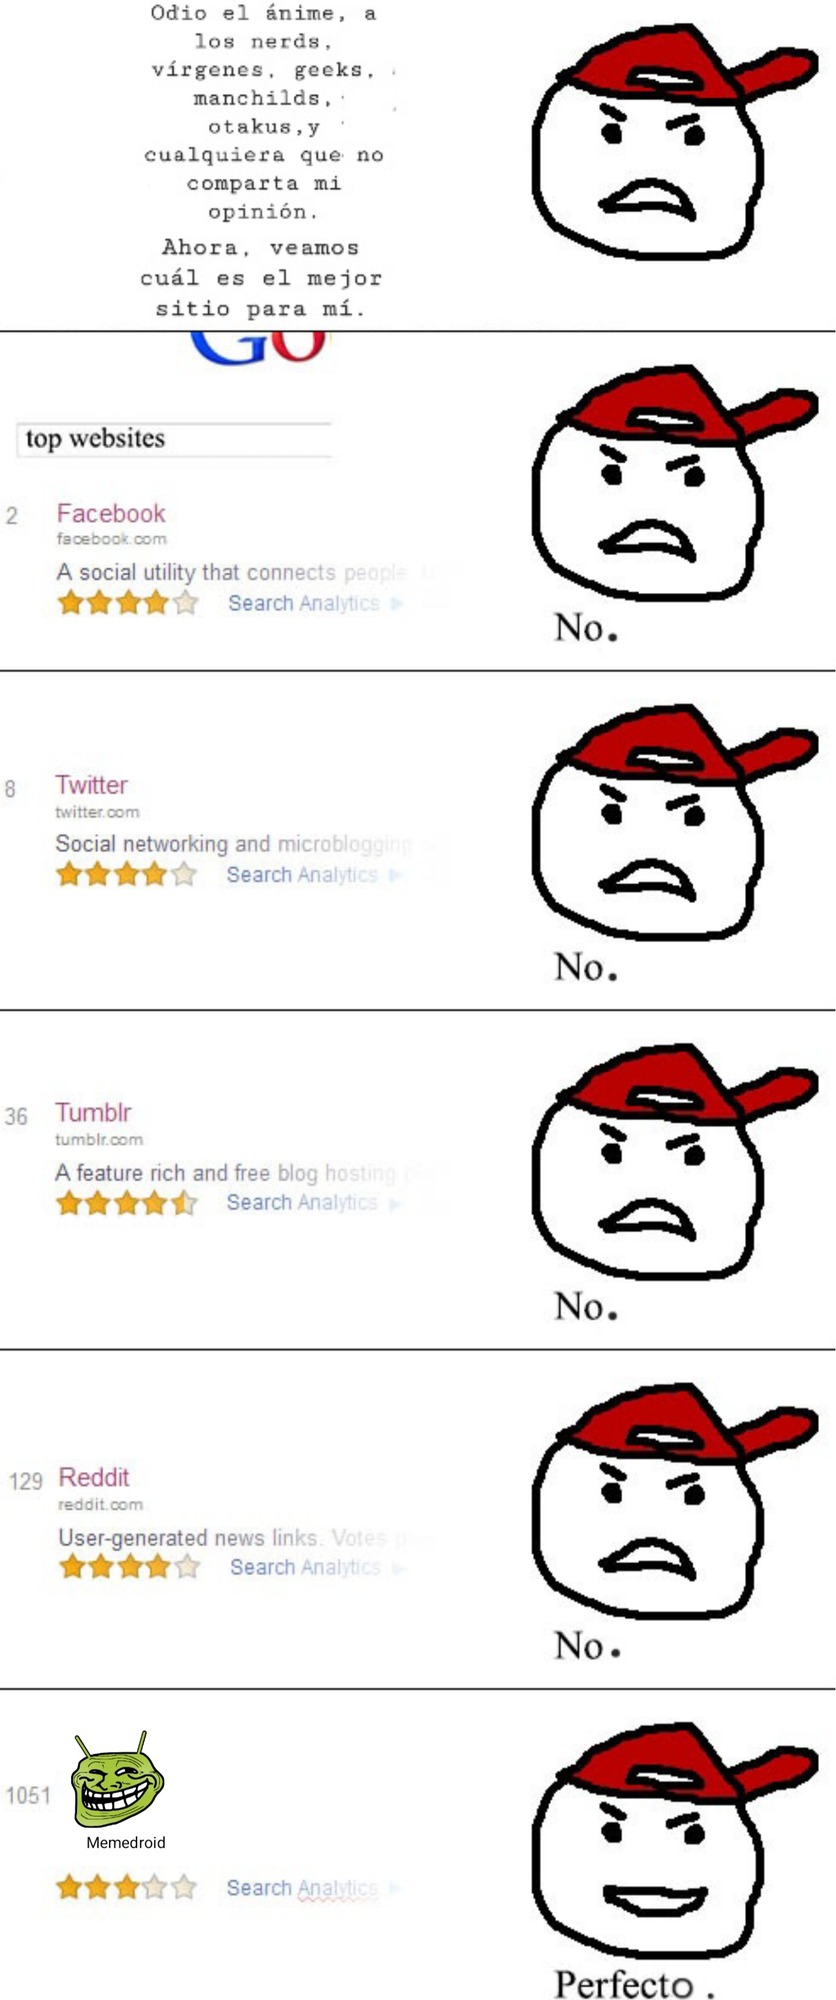Click Twitter's star rating icons

tap(126, 875)
